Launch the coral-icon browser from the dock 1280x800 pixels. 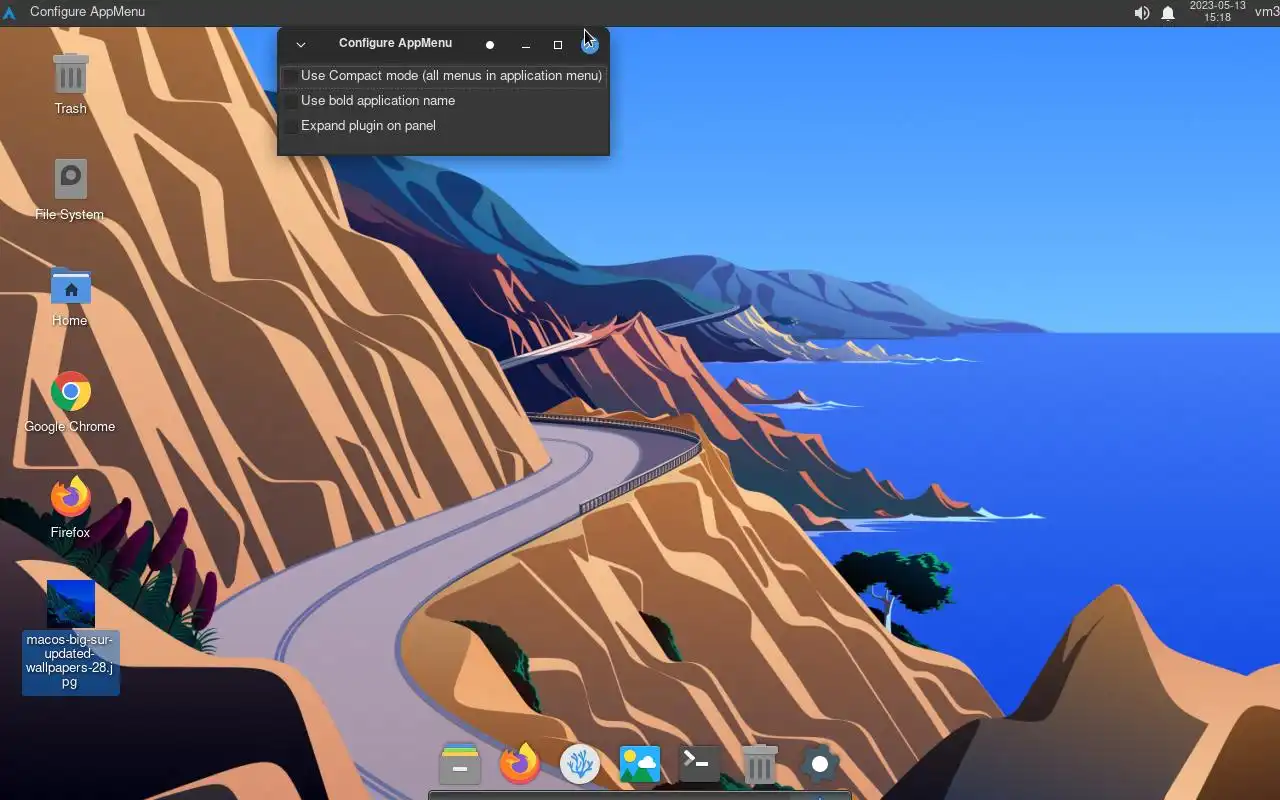[580, 765]
